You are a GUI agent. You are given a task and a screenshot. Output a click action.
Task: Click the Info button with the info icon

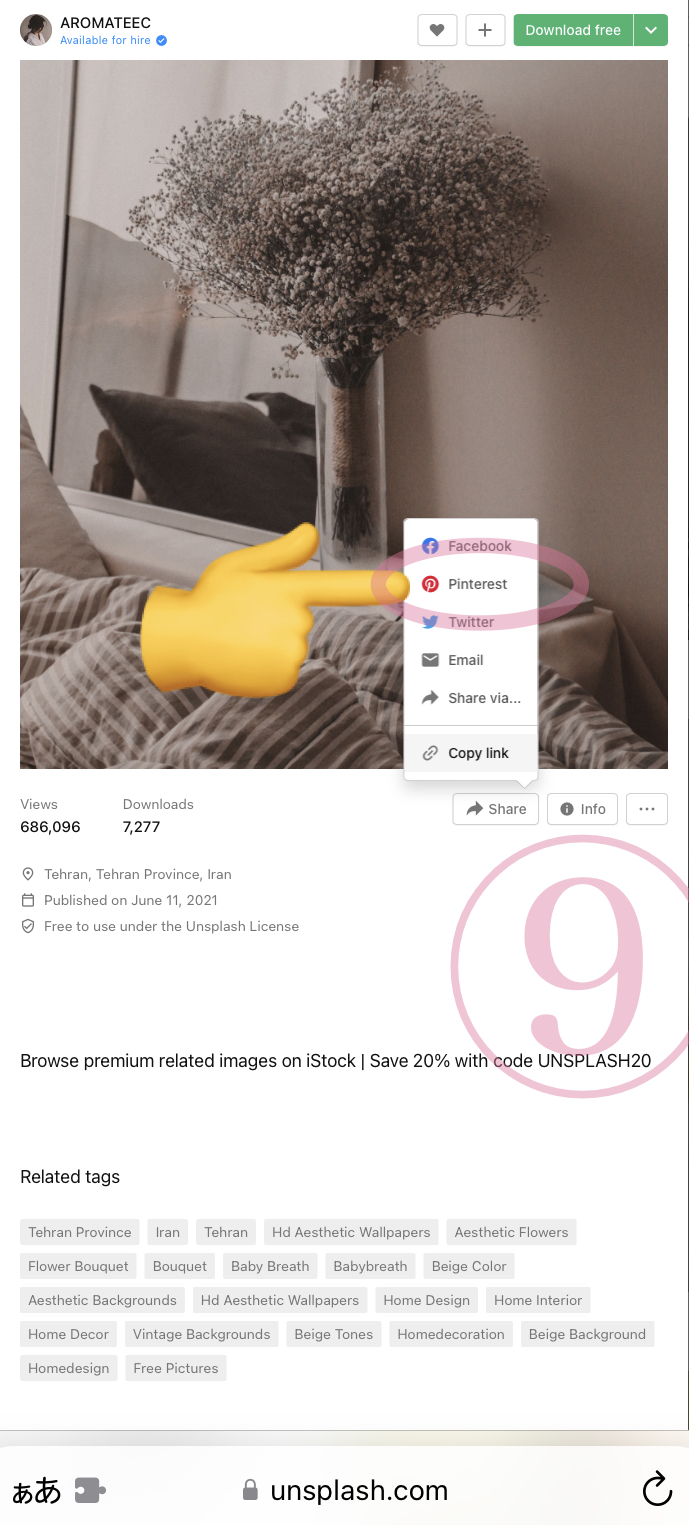(582, 809)
